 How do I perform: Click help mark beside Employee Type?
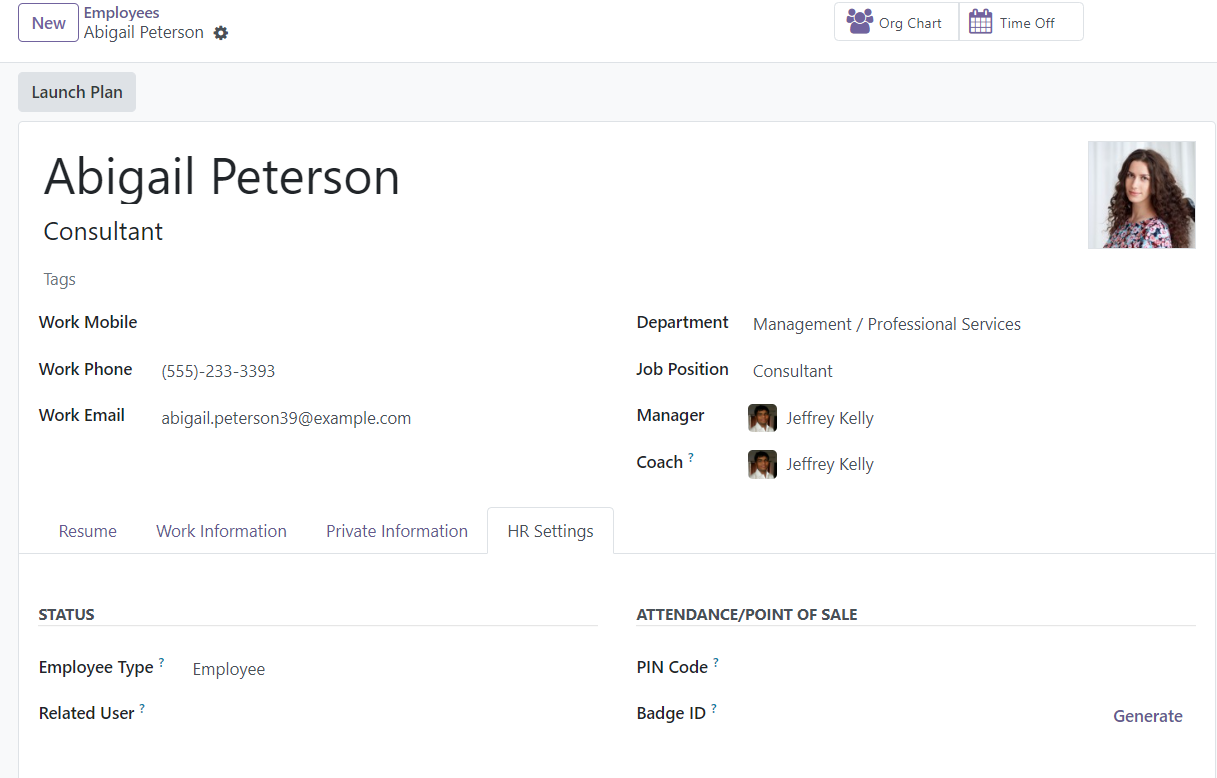tap(161, 663)
